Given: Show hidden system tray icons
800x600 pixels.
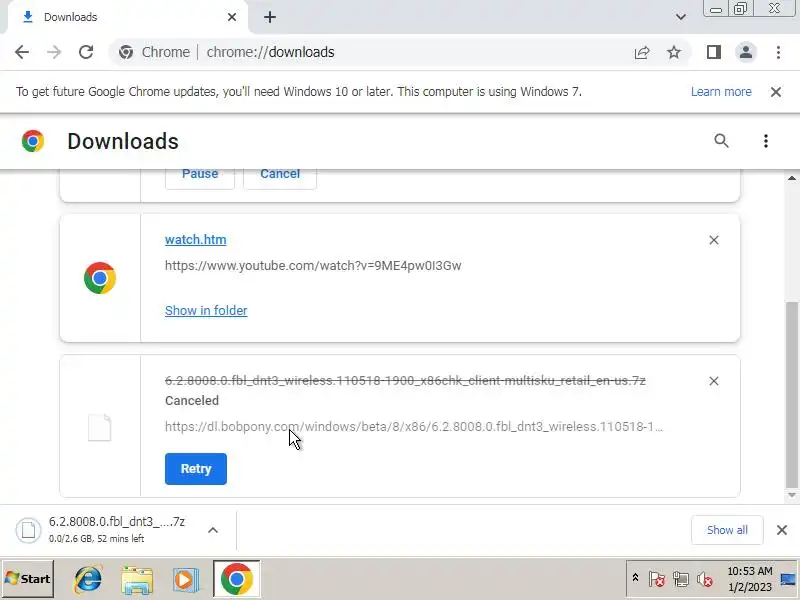Looking at the screenshot, I should (x=635, y=578).
